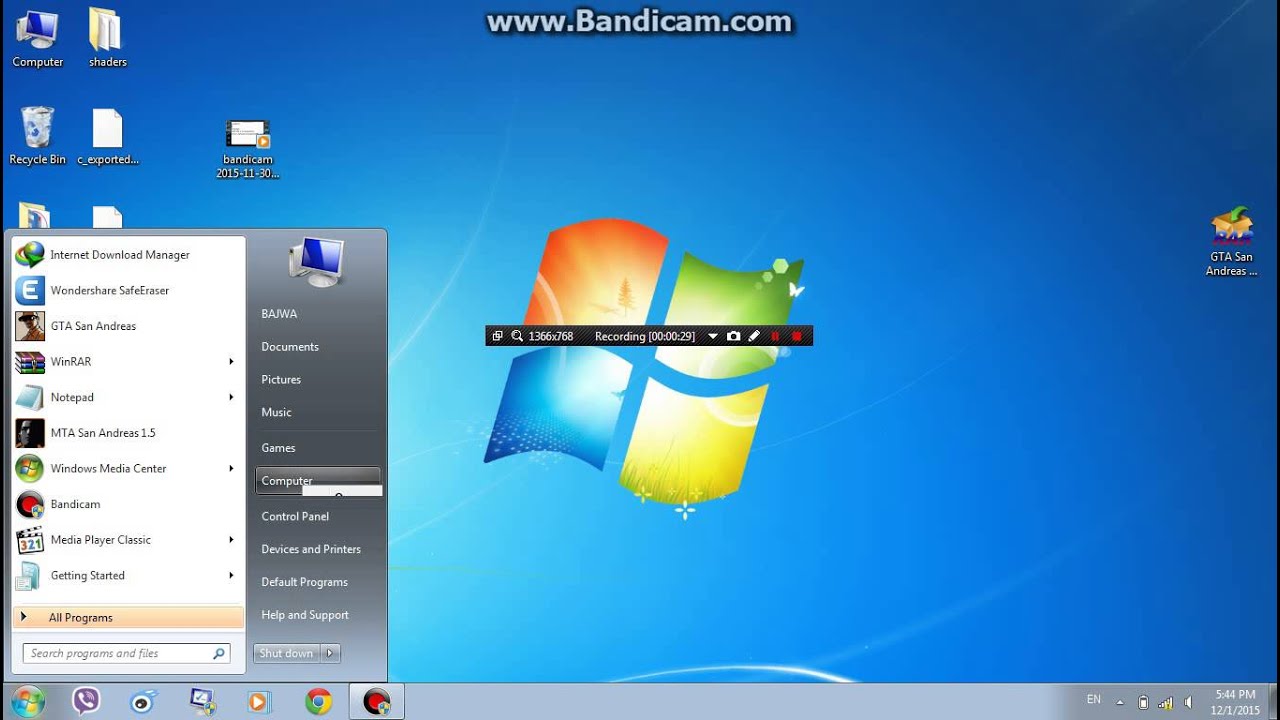Expand the WinRAR jump list arrow
The width and height of the screenshot is (1280, 720).
pos(231,362)
